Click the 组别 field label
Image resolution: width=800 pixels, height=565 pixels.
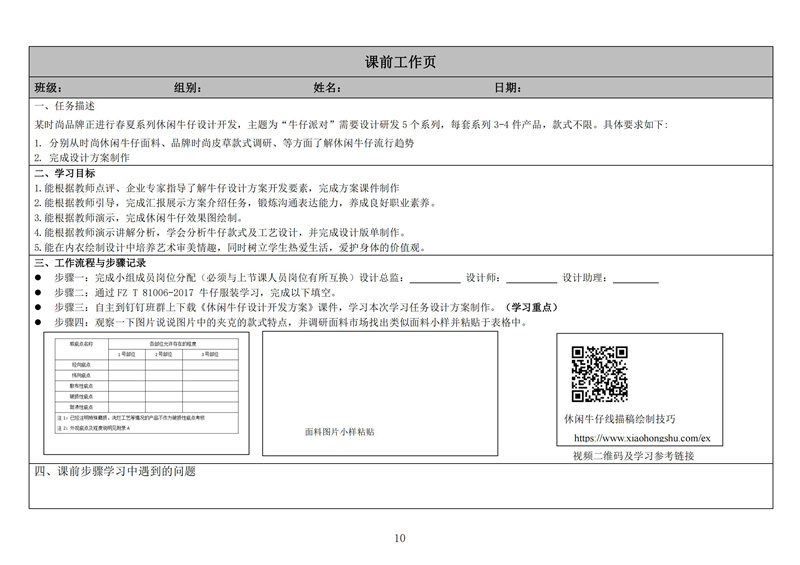(x=188, y=88)
